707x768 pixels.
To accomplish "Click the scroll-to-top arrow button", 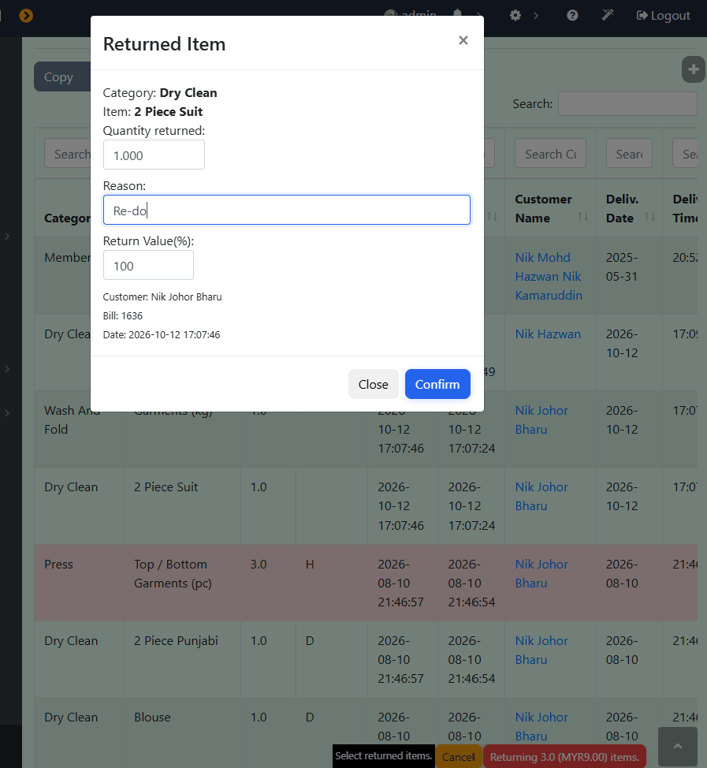I will (678, 746).
